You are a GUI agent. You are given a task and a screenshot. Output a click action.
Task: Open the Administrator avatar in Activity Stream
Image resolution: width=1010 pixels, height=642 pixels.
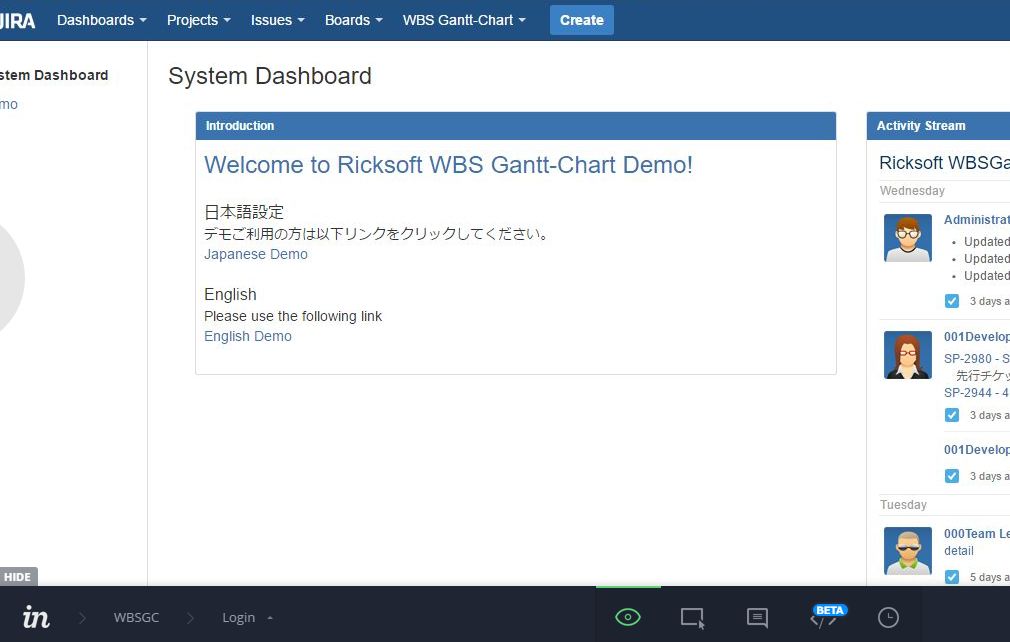pos(908,238)
